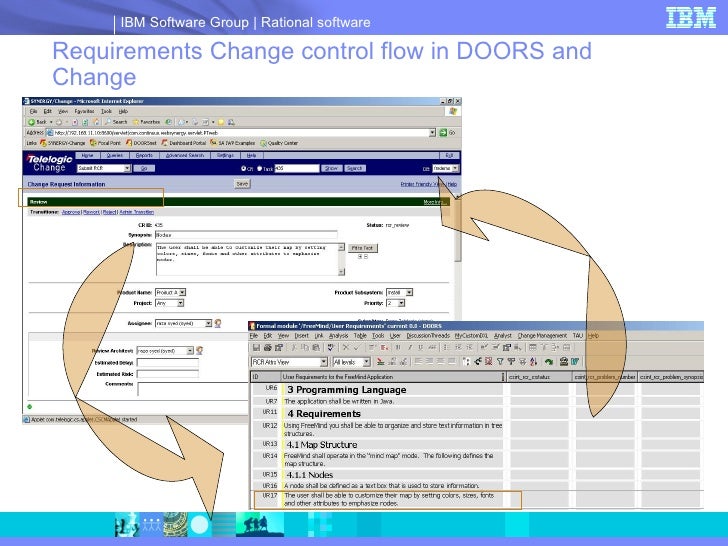The image size is (728, 546).
Task: Open the DOORS Tools menu
Action: (378, 336)
